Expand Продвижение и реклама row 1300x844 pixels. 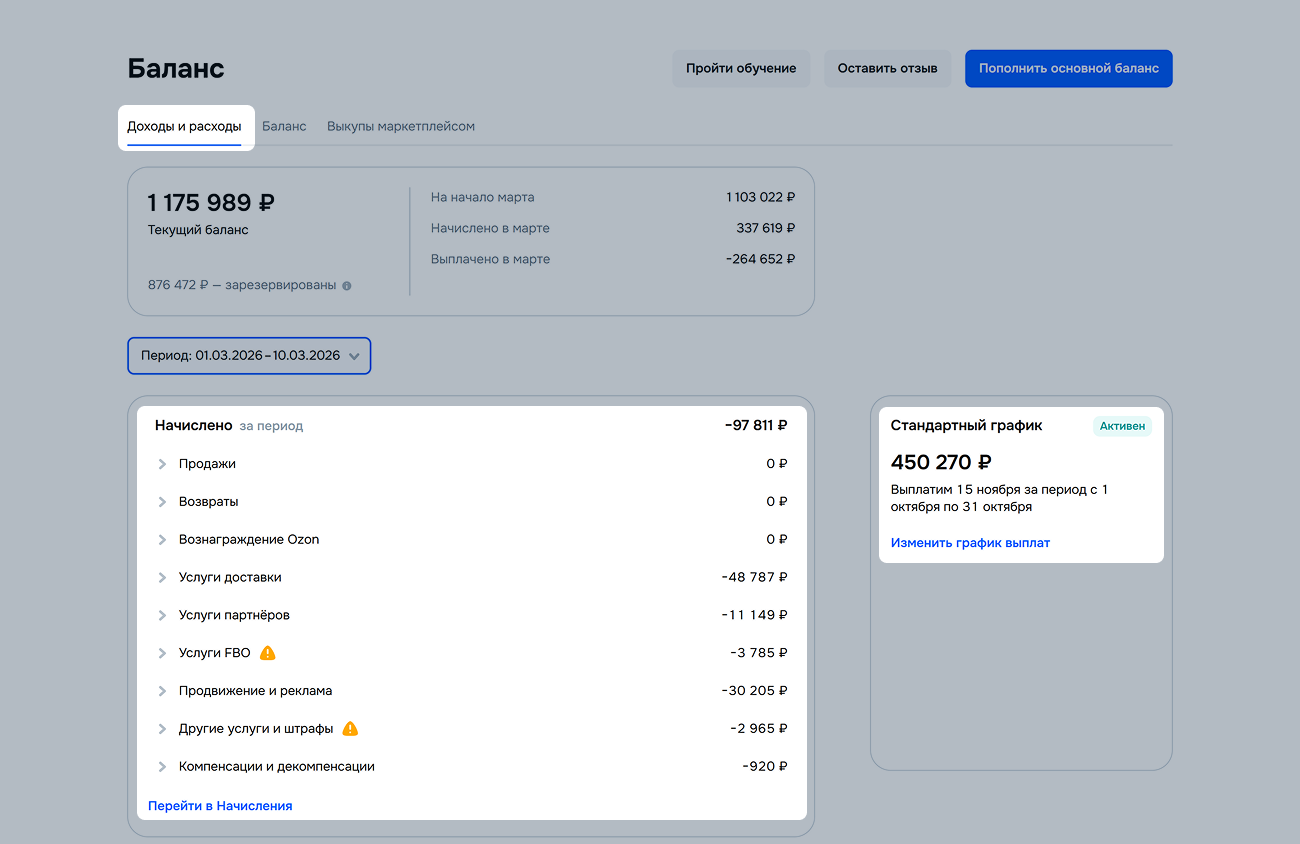162,691
